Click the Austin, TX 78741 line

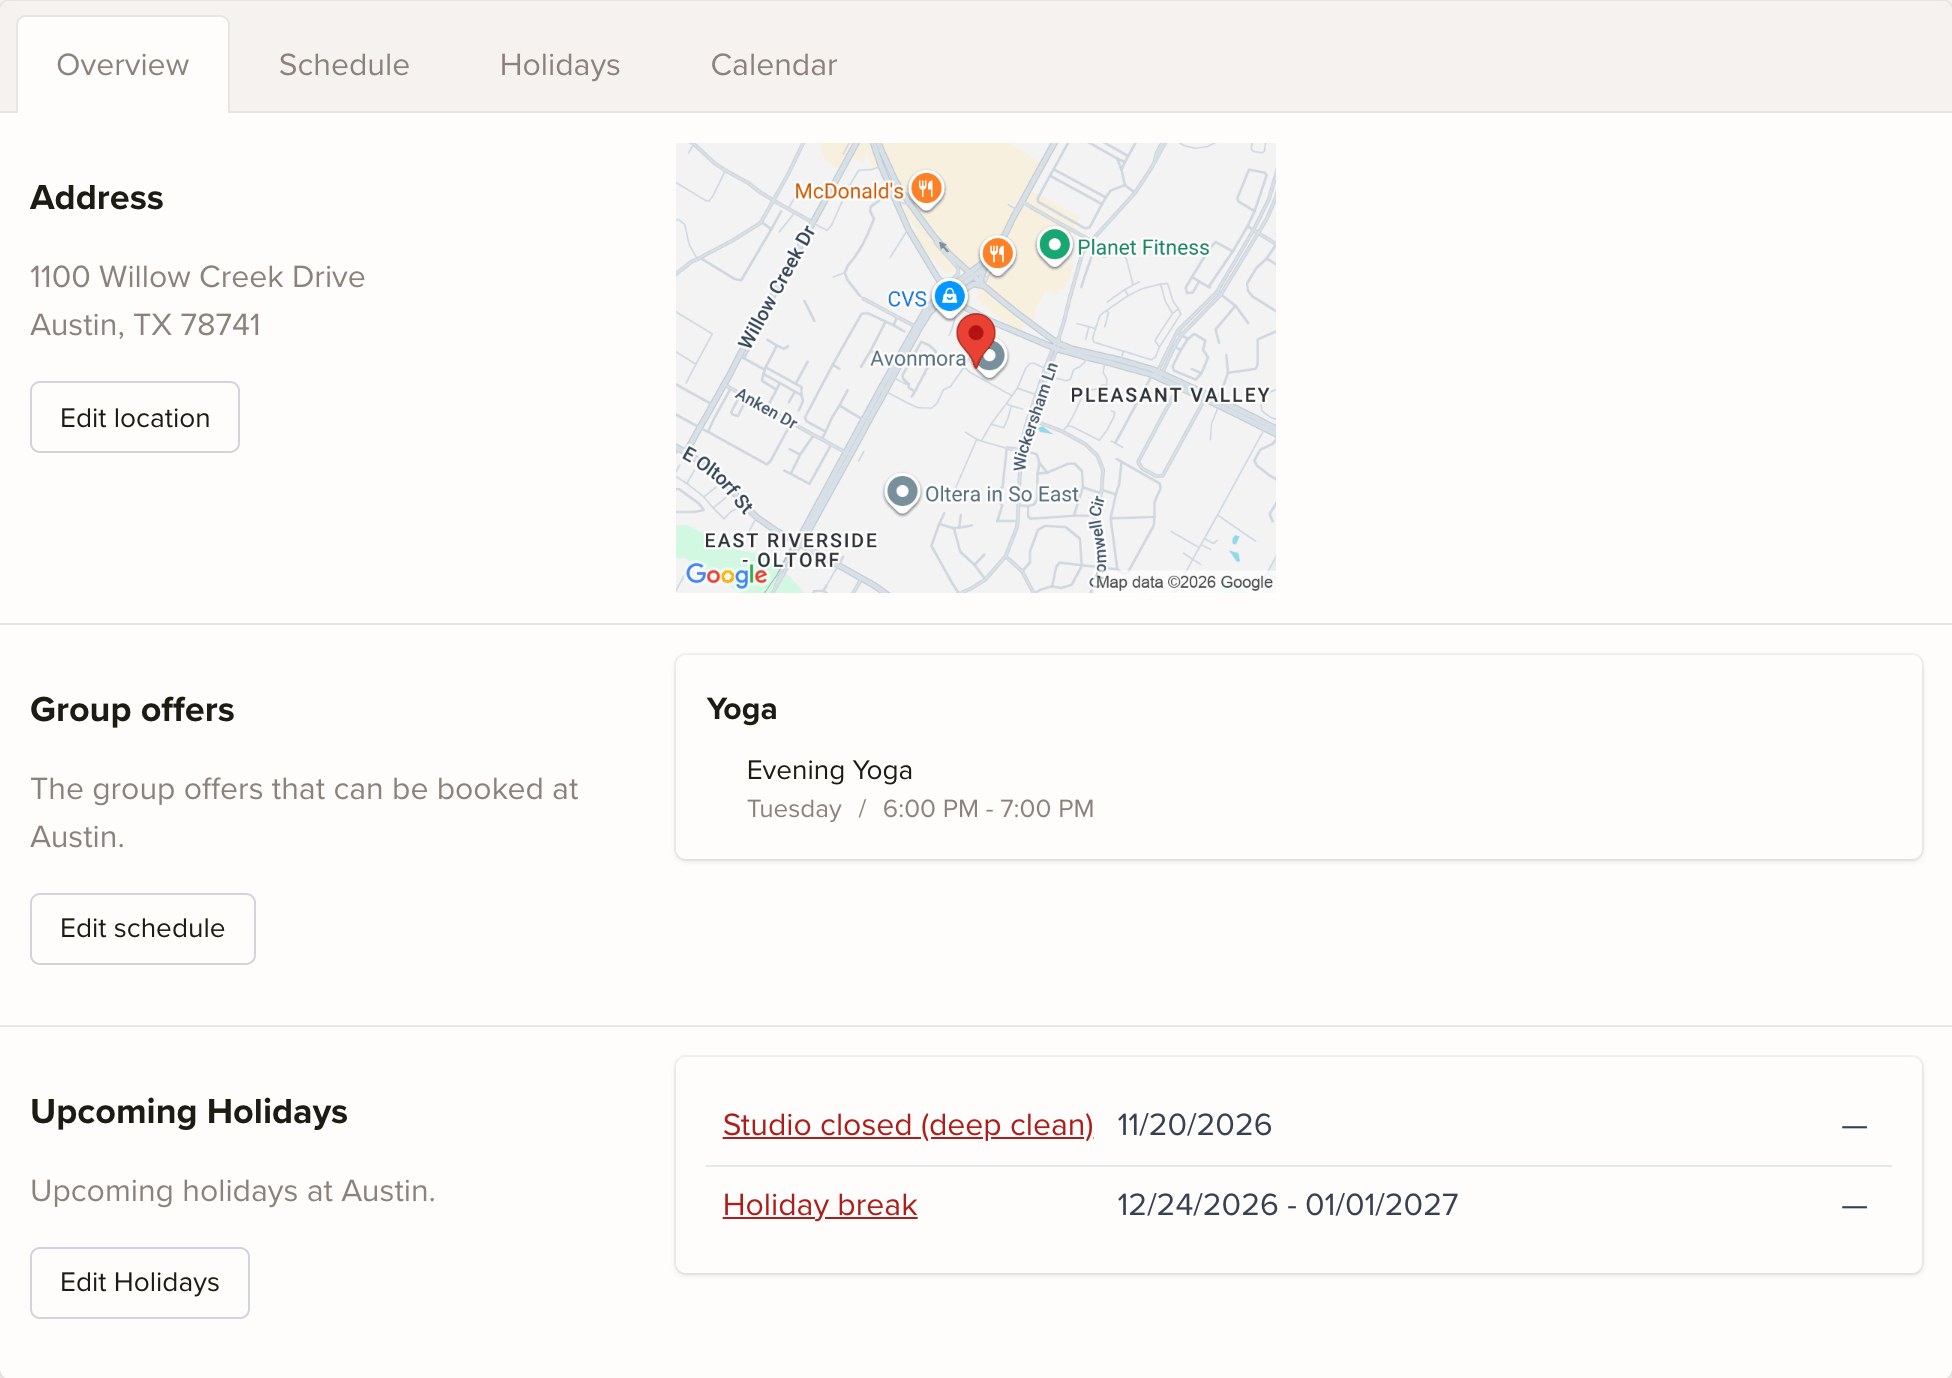tap(146, 325)
